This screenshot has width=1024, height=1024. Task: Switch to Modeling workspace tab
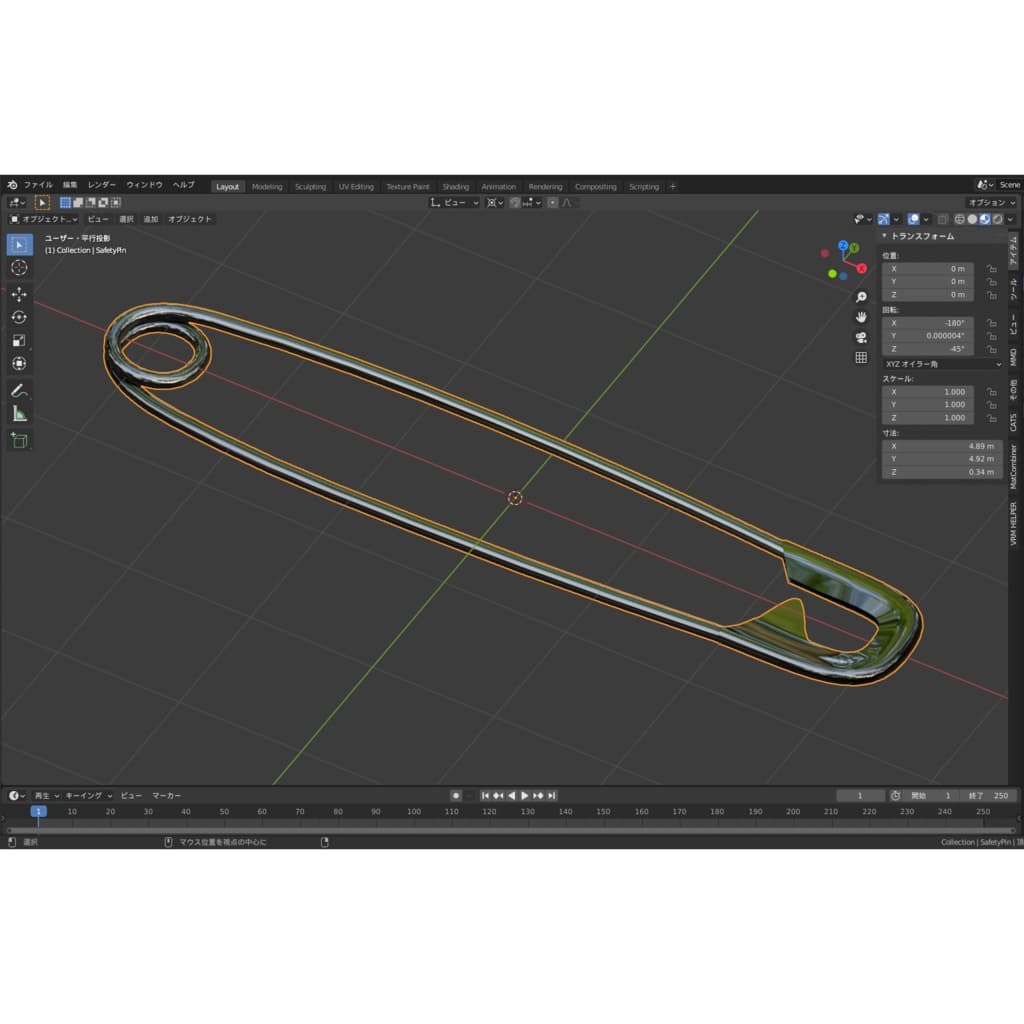click(x=267, y=187)
